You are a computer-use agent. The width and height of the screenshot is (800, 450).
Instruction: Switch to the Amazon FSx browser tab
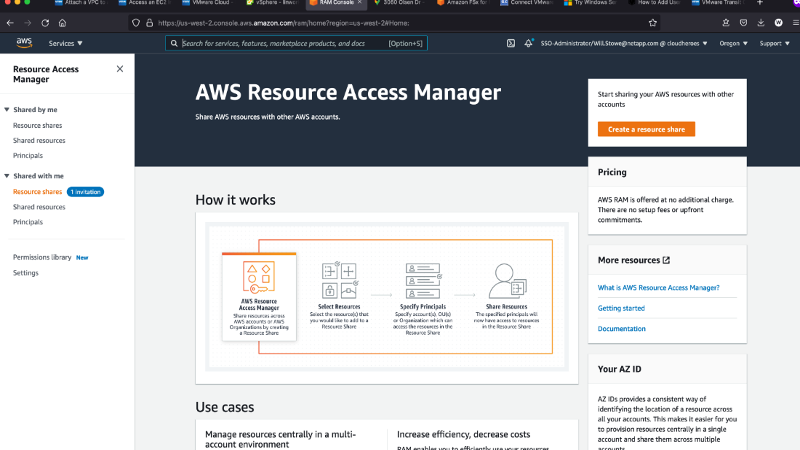(x=464, y=3)
